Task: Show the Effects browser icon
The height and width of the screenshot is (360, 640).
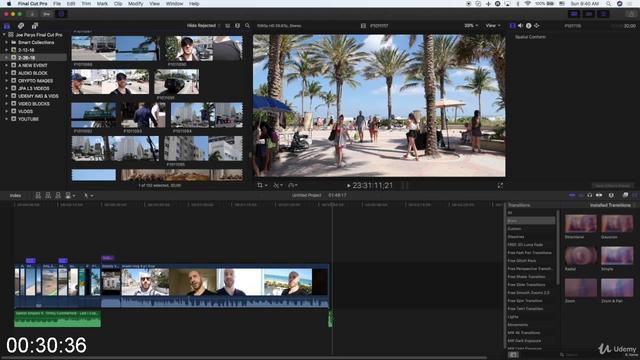Action: pos(625,196)
